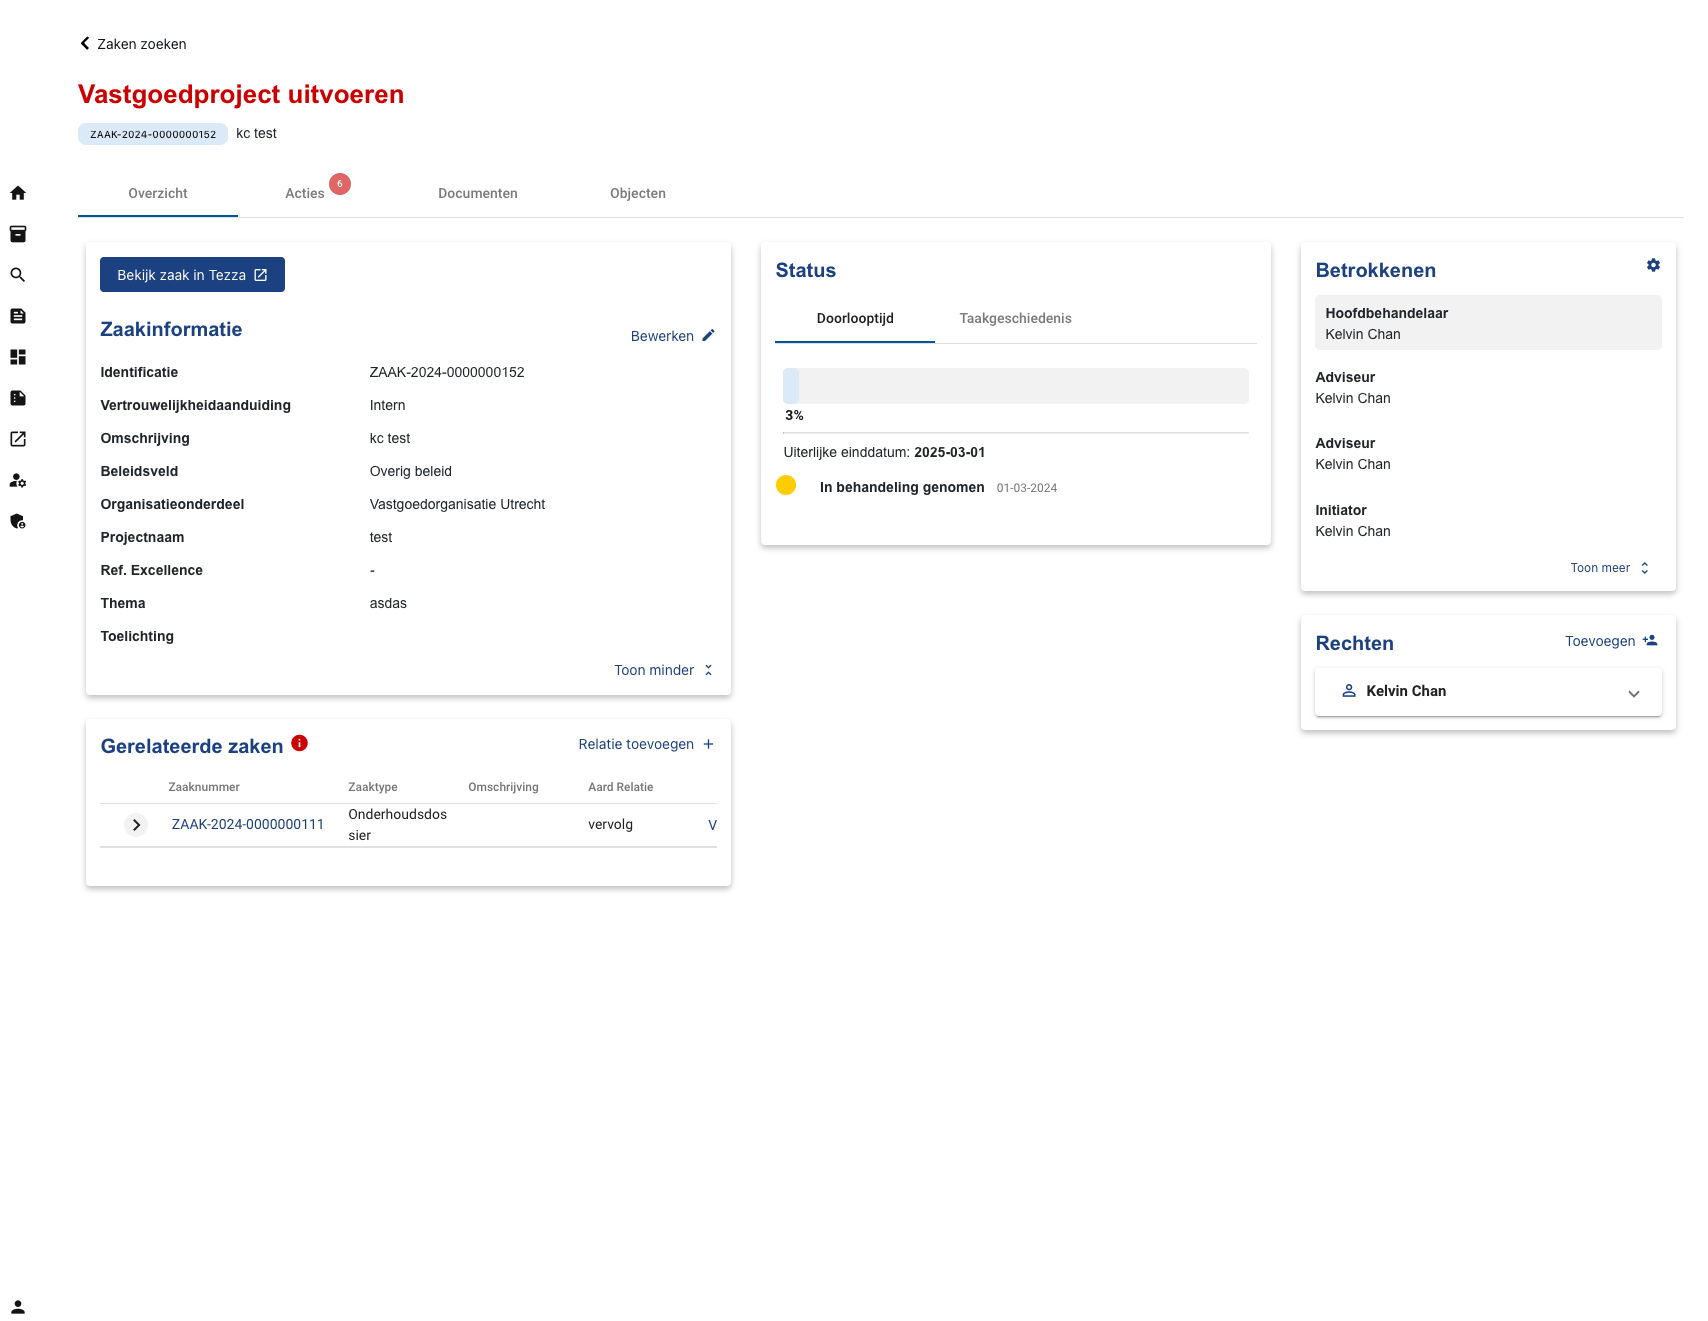
Task: Open the shield security icon in sidebar
Action: click(18, 521)
